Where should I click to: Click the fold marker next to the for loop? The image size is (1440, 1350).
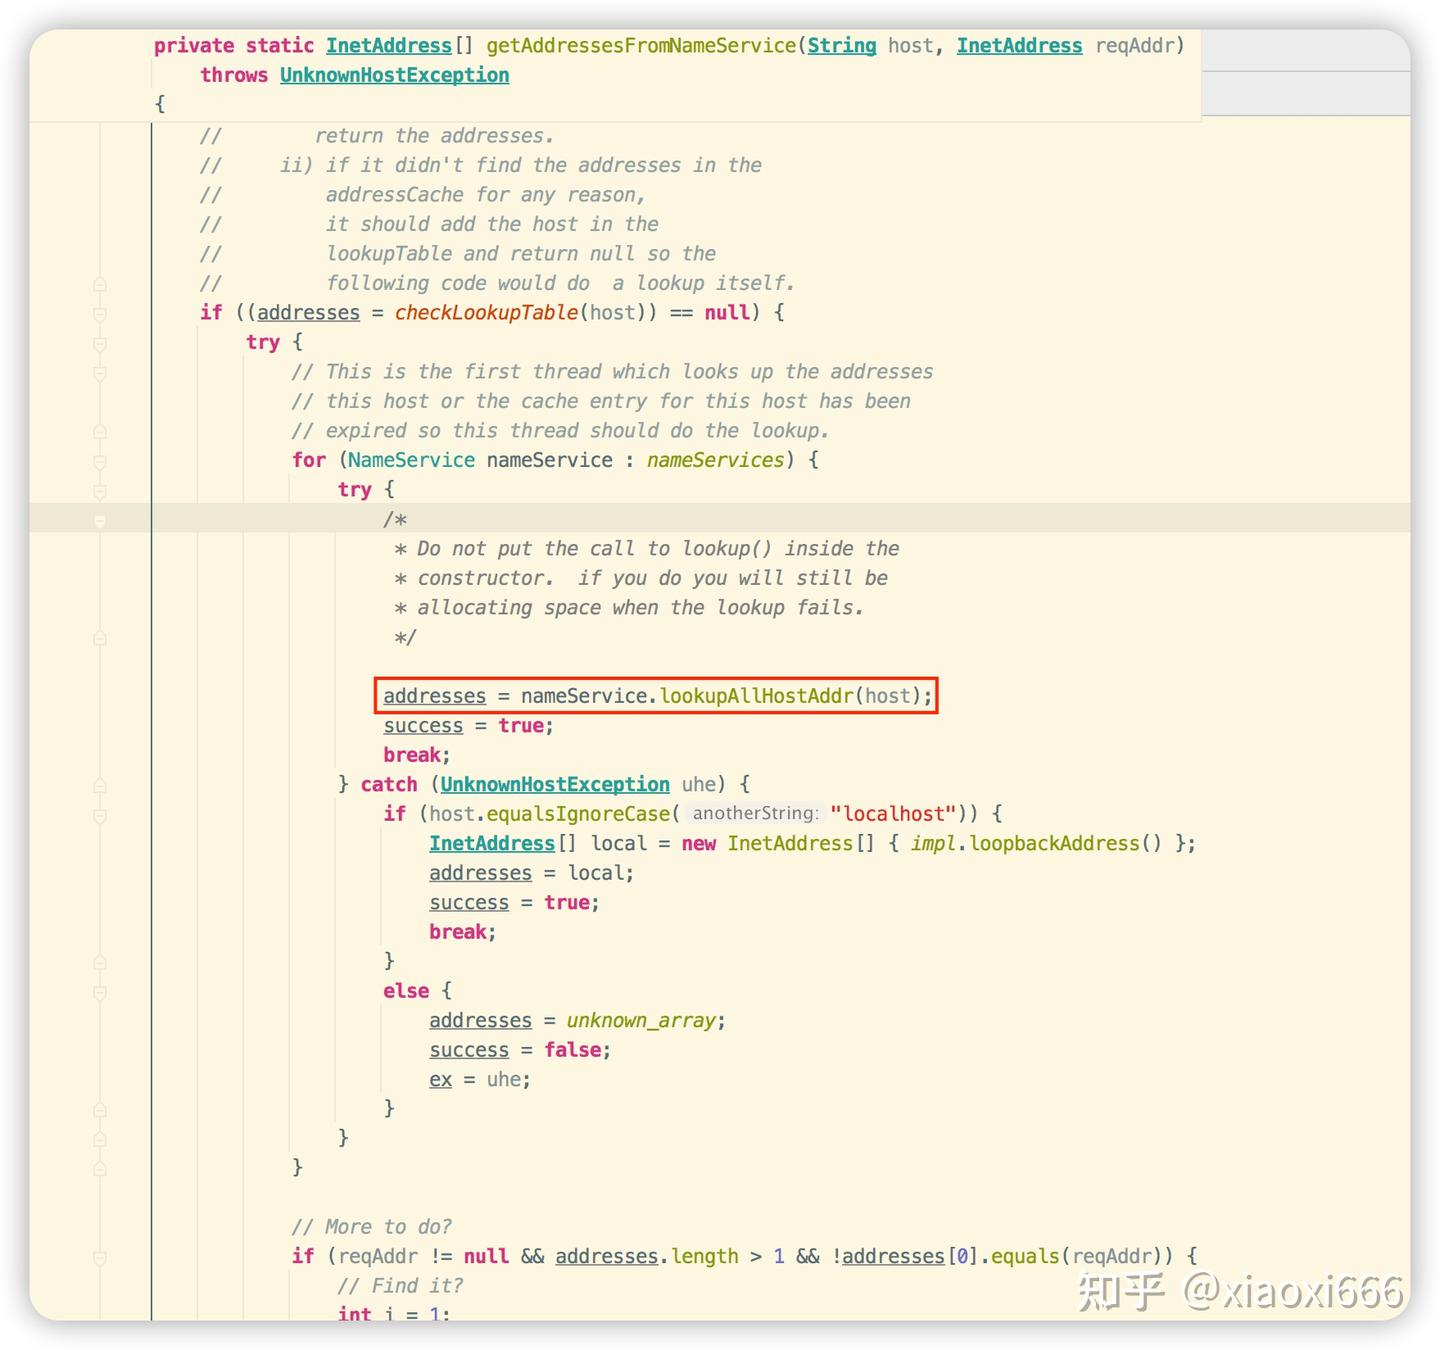[98, 460]
